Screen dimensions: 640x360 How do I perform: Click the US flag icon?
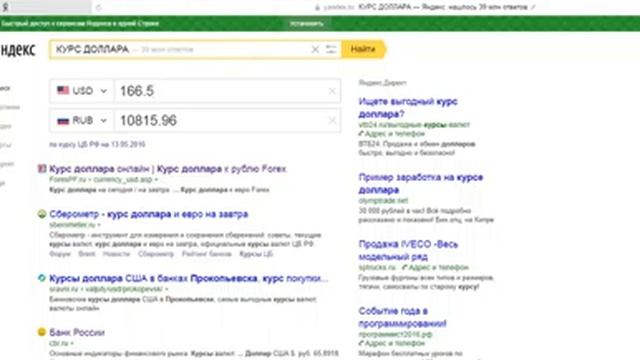[x=63, y=90]
